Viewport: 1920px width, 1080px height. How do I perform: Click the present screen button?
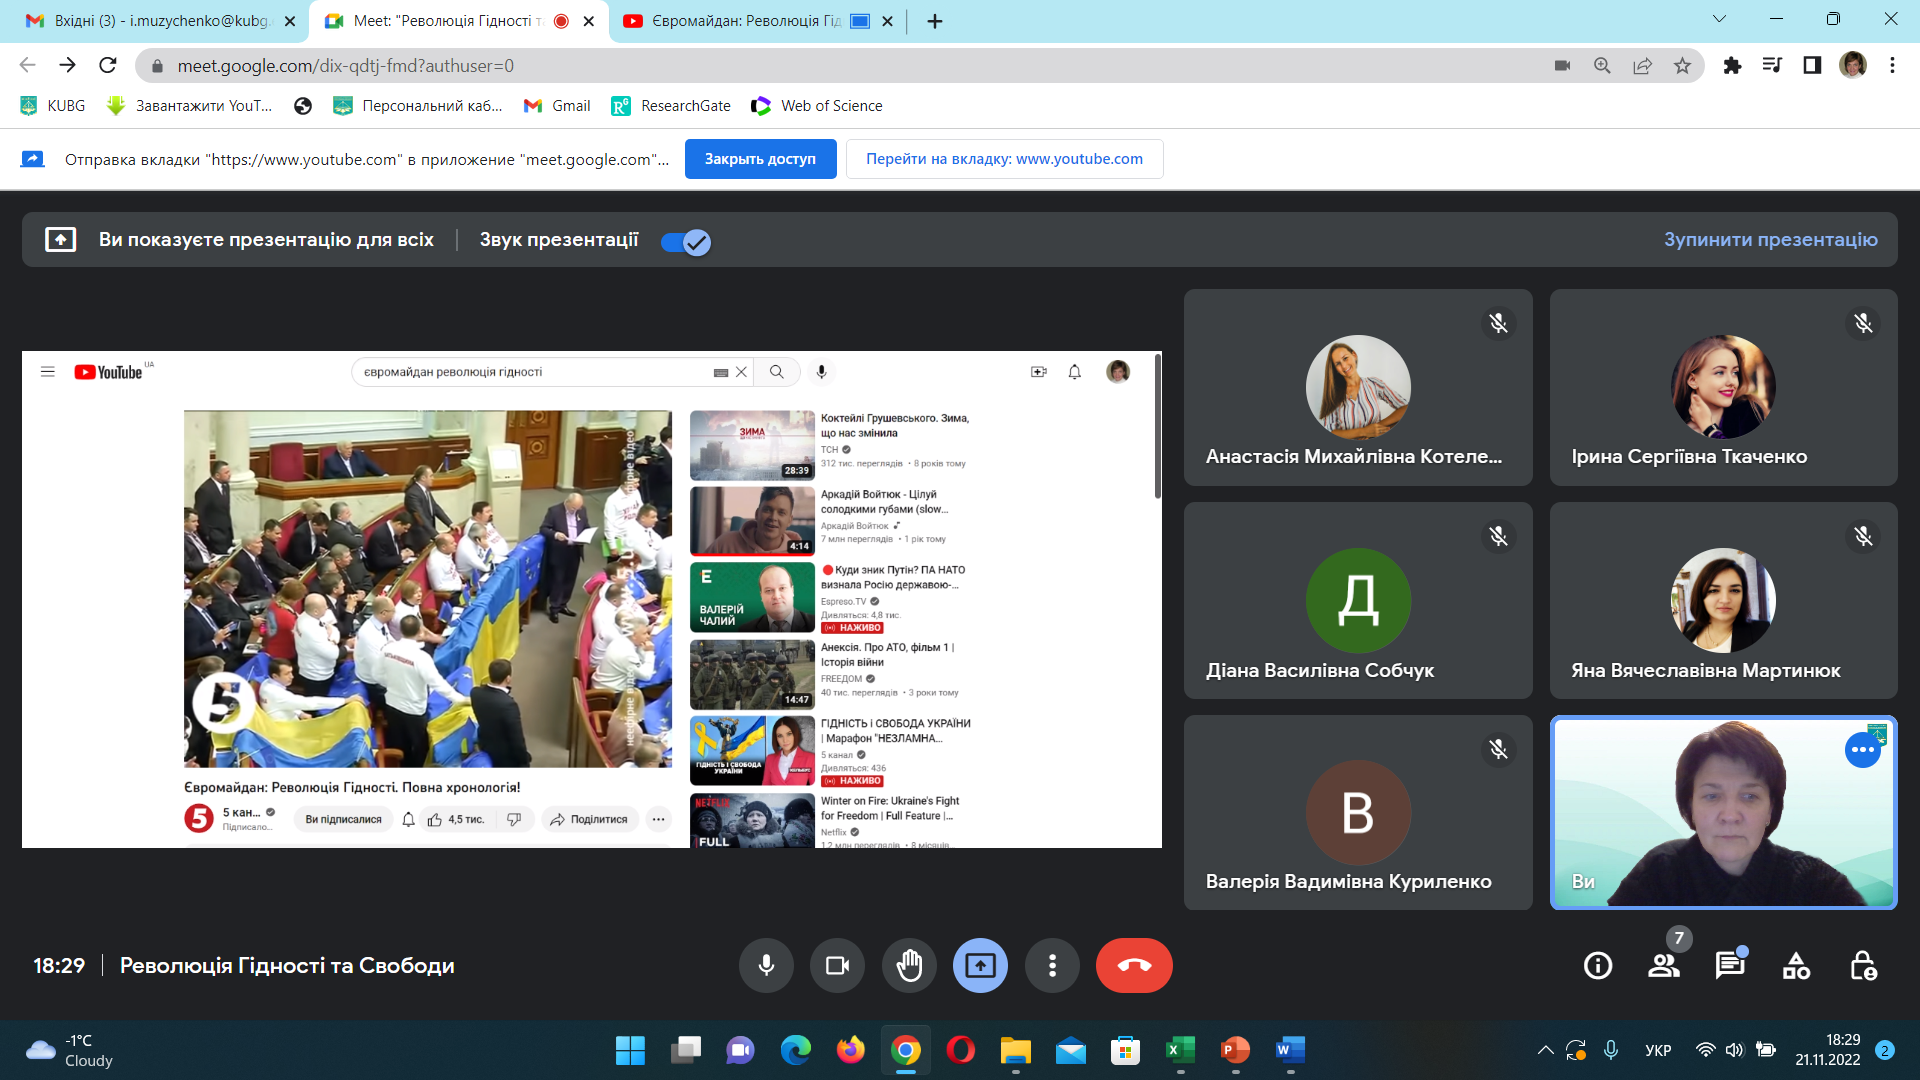click(x=980, y=965)
